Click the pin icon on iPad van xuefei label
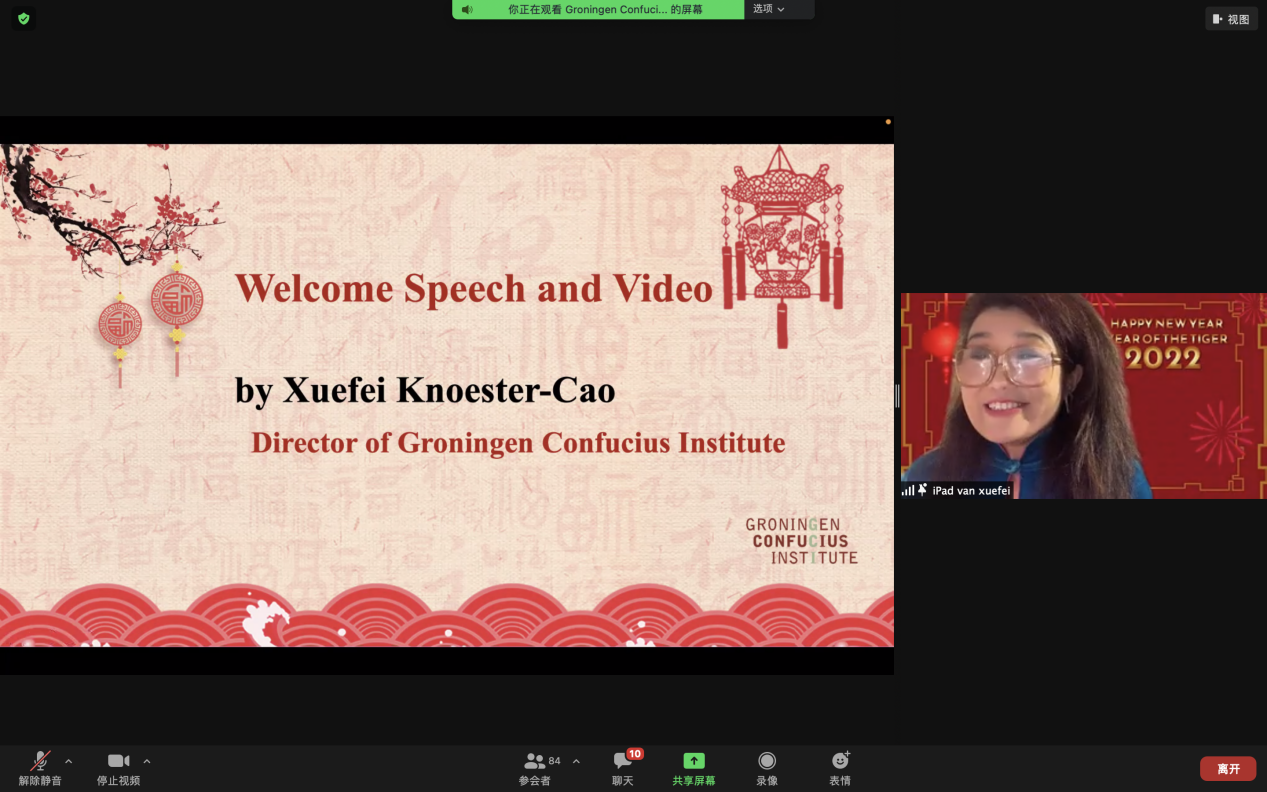Image resolution: width=1267 pixels, height=792 pixels. pyautogui.click(x=922, y=490)
